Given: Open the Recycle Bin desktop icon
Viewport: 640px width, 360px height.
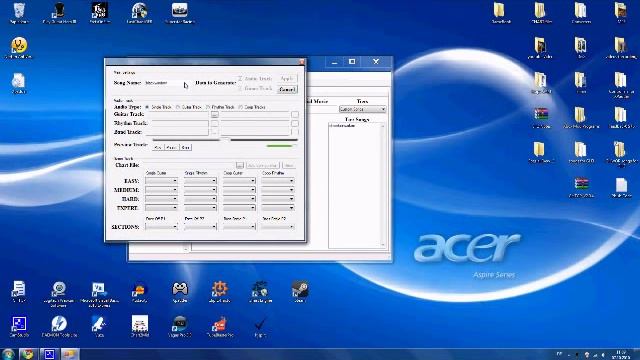Looking at the screenshot, I should tap(19, 12).
